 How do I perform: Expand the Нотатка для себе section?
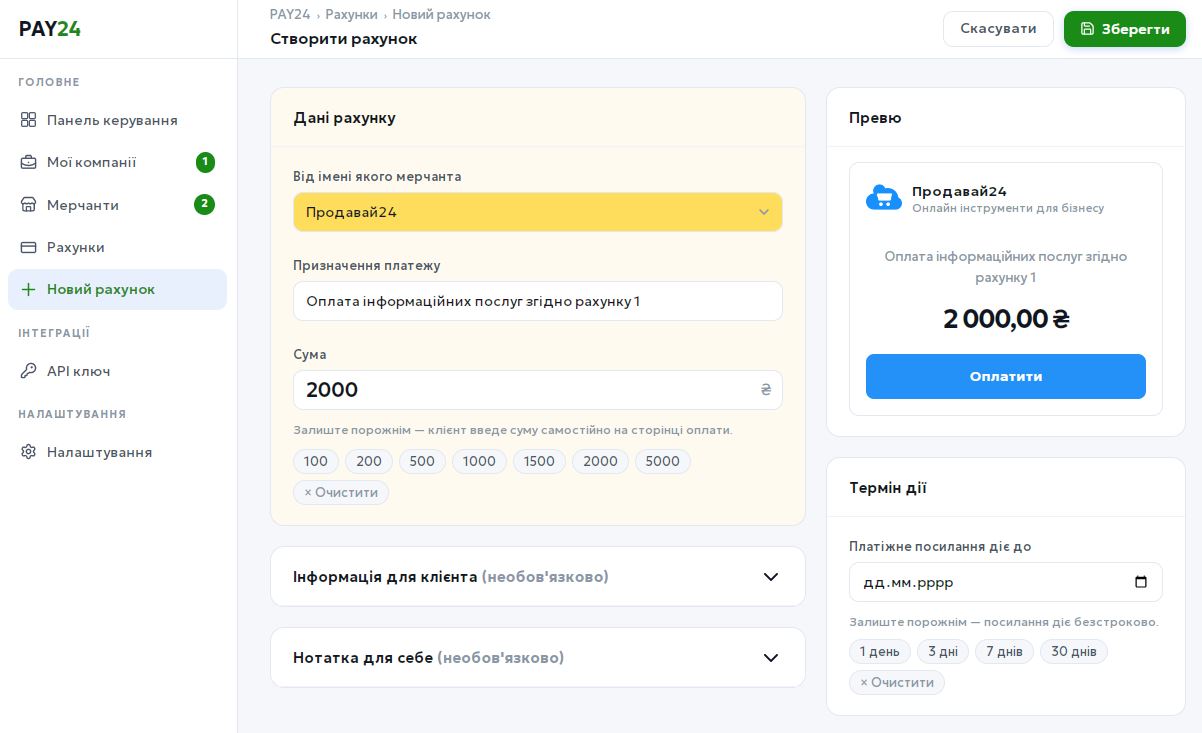pyautogui.click(x=537, y=658)
